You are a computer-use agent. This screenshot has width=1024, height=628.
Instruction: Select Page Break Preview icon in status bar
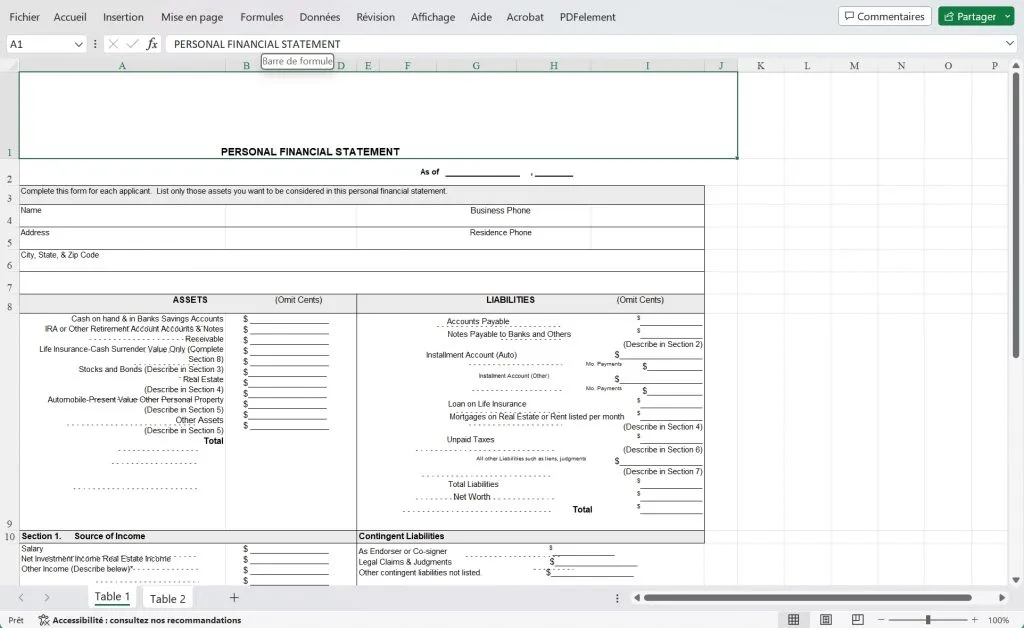pyautogui.click(x=857, y=619)
